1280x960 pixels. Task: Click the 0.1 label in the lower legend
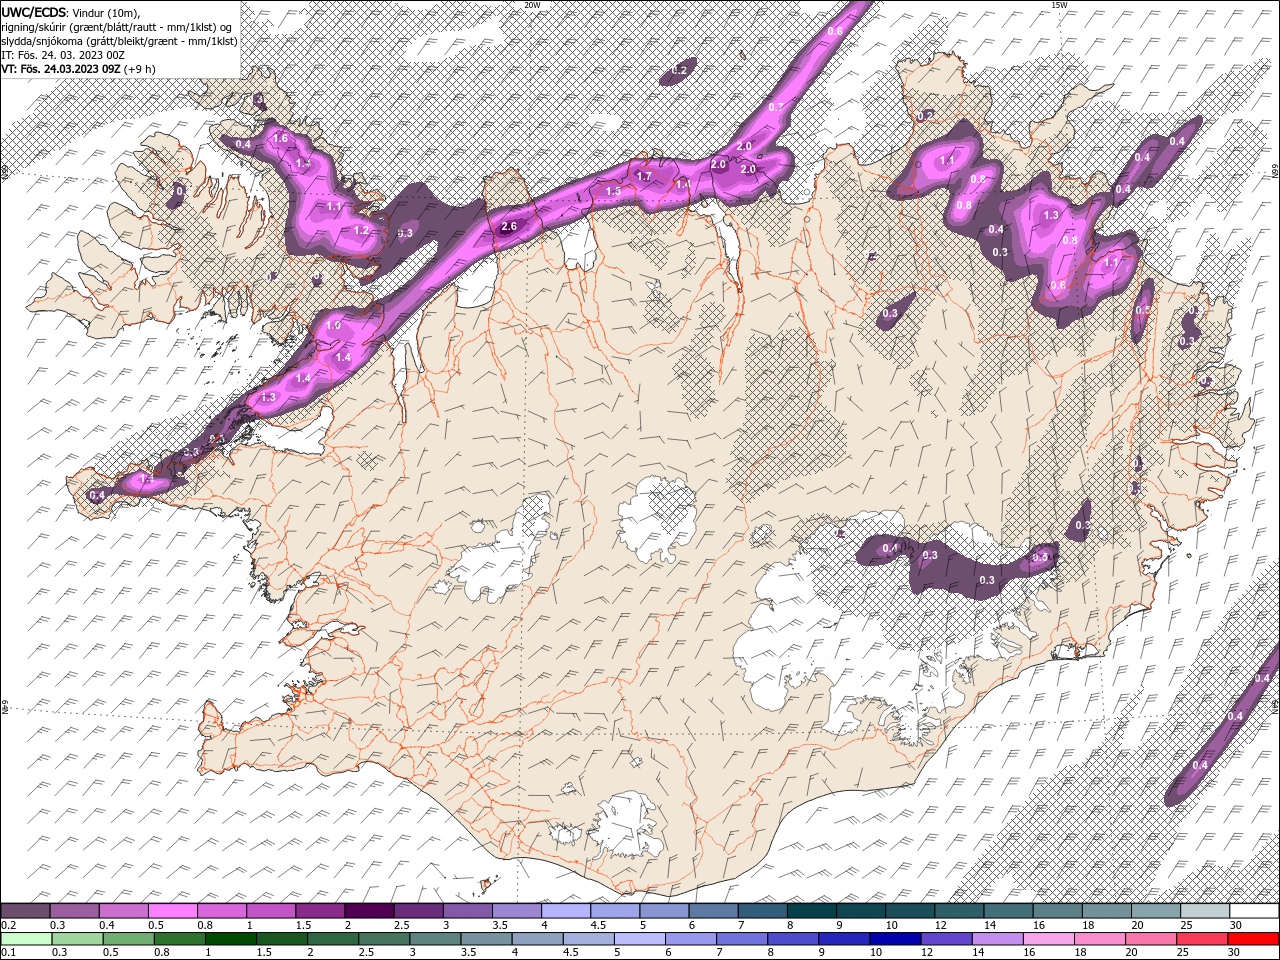[8, 953]
